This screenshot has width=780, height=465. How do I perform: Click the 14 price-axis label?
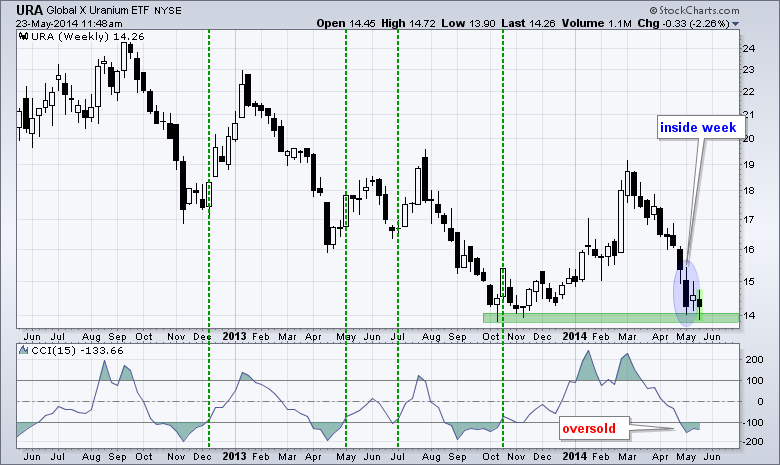tap(749, 315)
